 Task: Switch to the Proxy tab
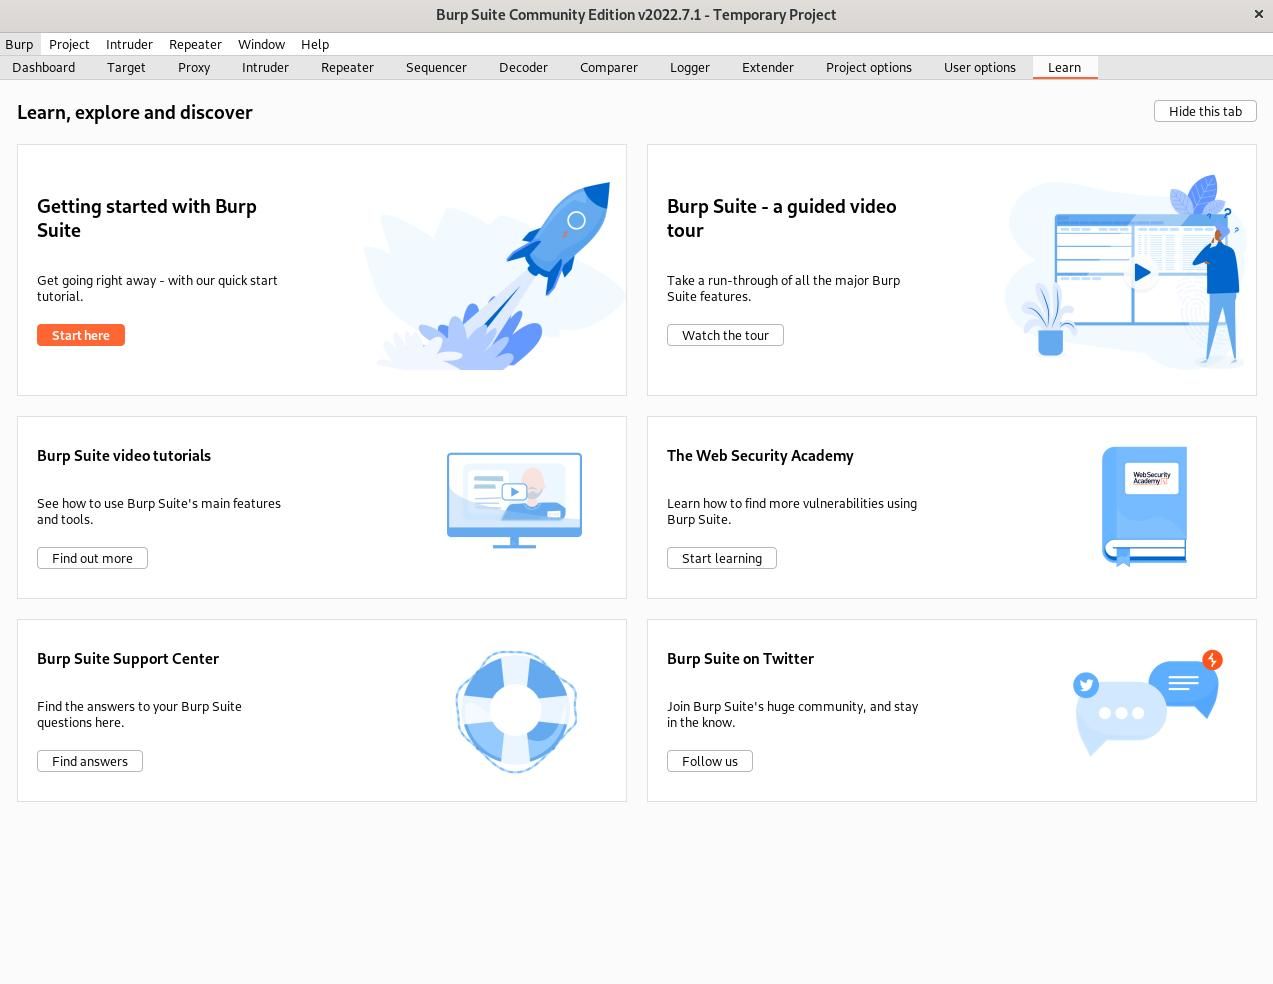coord(194,67)
